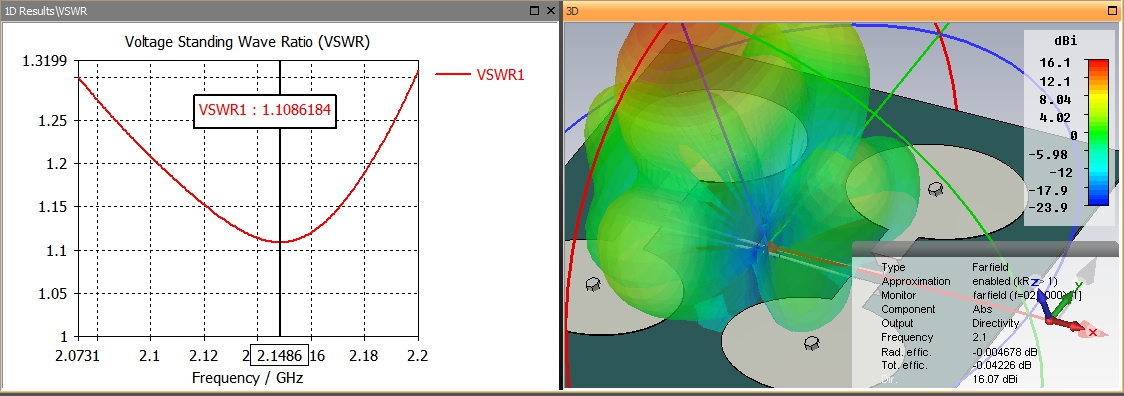Viewport: 1124px width, 396px height.
Task: Click the Frequency / GHz axis label
Action: (x=247, y=377)
